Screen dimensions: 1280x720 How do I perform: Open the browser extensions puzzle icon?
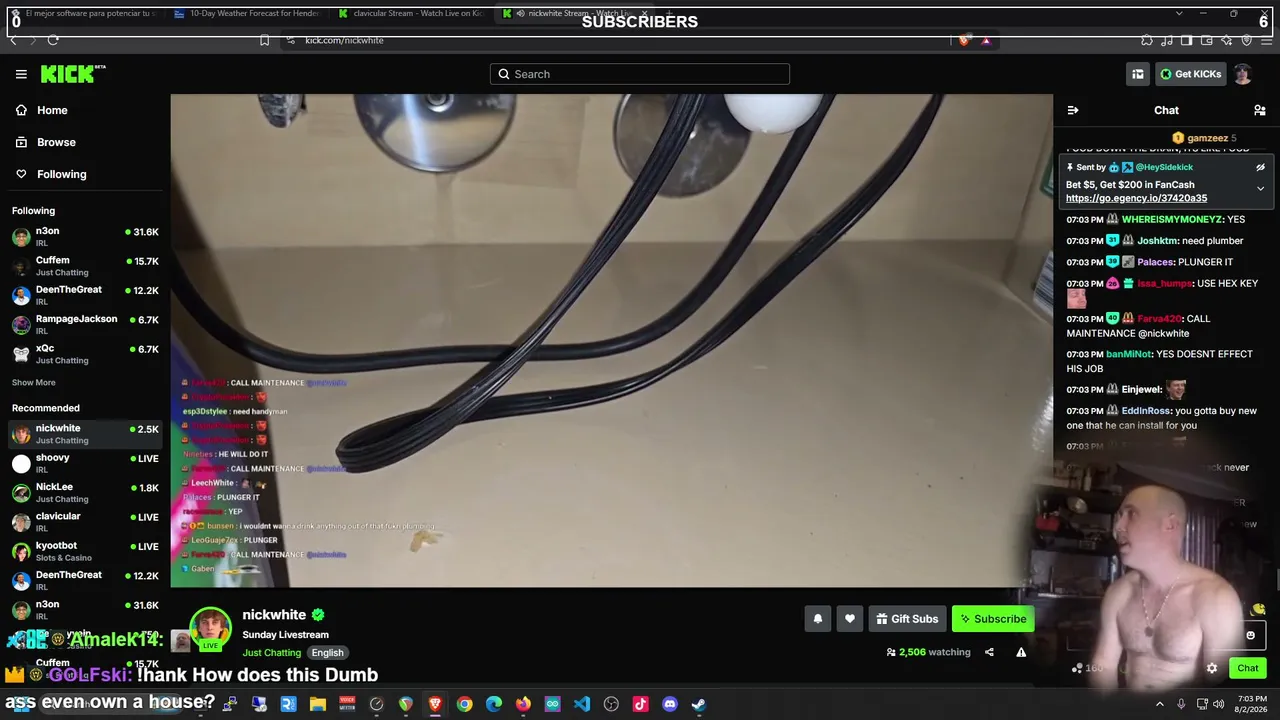click(x=1147, y=40)
